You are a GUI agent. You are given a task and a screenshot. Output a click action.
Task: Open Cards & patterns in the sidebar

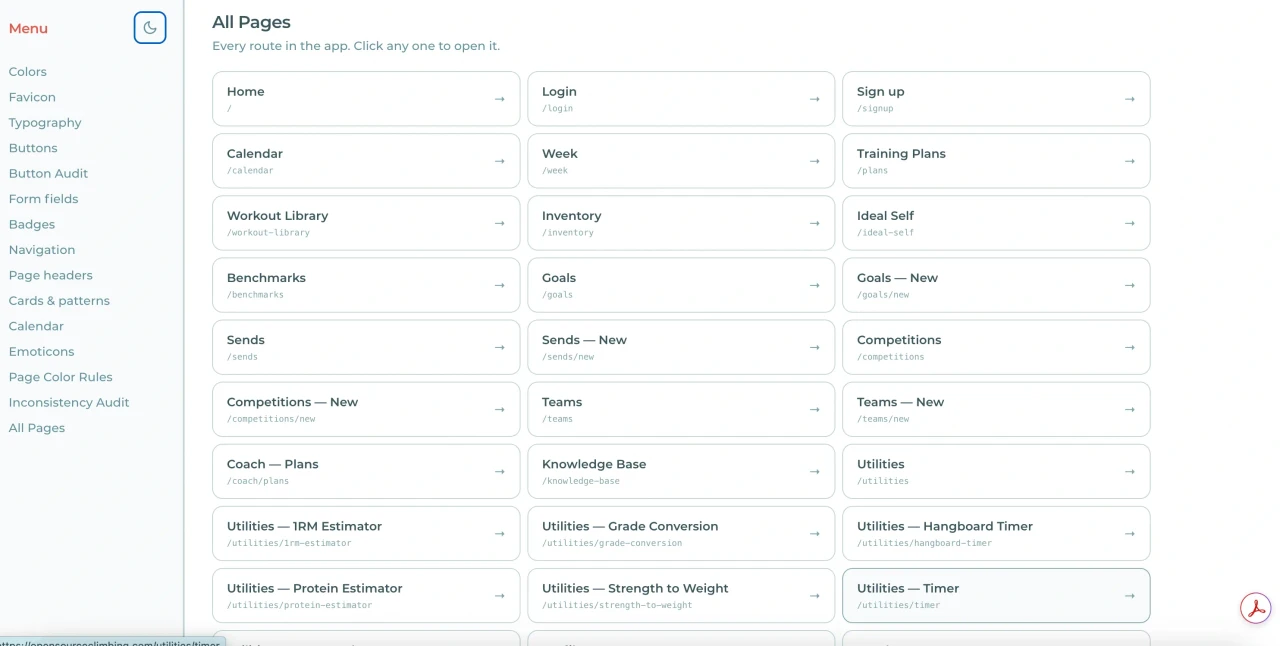click(x=59, y=301)
